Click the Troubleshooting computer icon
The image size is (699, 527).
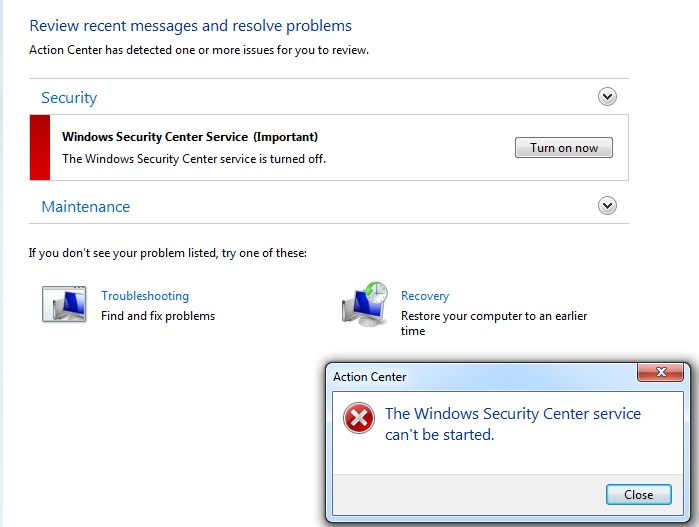click(x=64, y=304)
